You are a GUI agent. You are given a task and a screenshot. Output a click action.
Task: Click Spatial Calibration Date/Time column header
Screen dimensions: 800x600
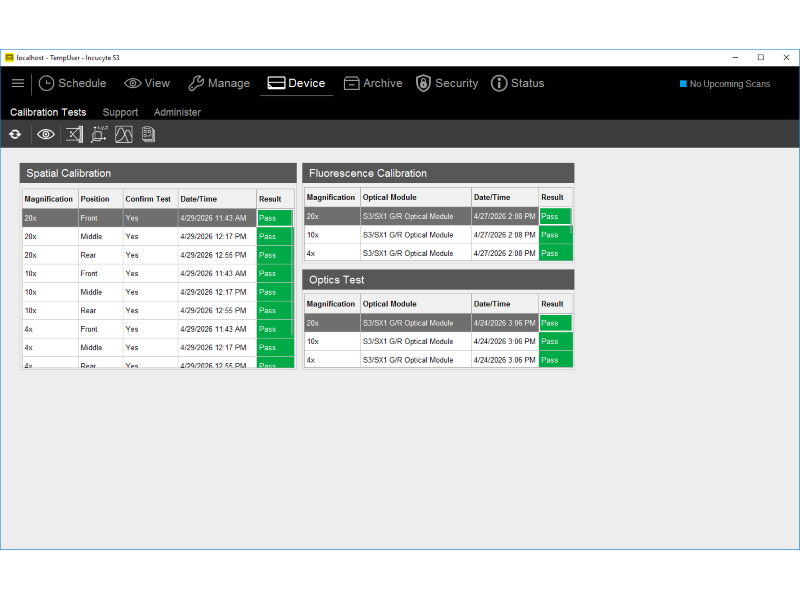[217, 199]
